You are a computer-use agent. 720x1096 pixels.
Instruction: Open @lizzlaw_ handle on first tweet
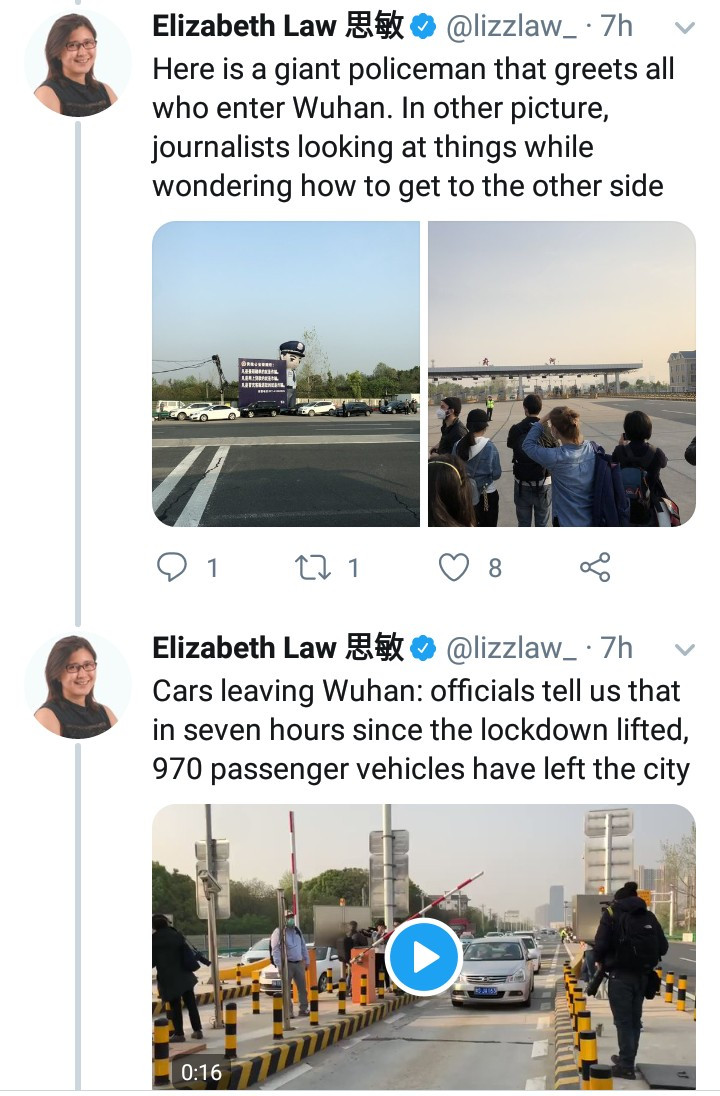512,27
